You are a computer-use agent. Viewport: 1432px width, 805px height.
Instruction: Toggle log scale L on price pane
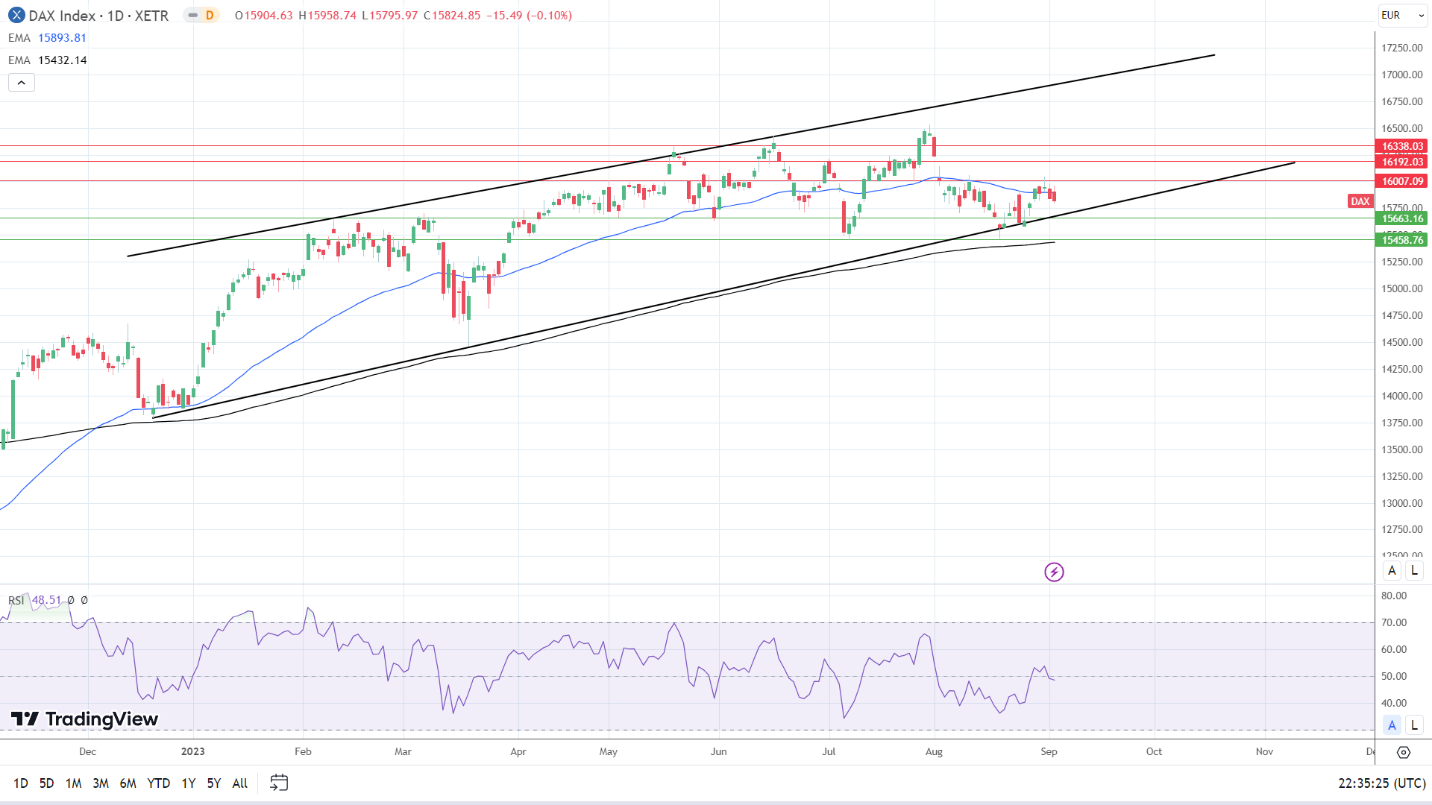coord(1414,571)
